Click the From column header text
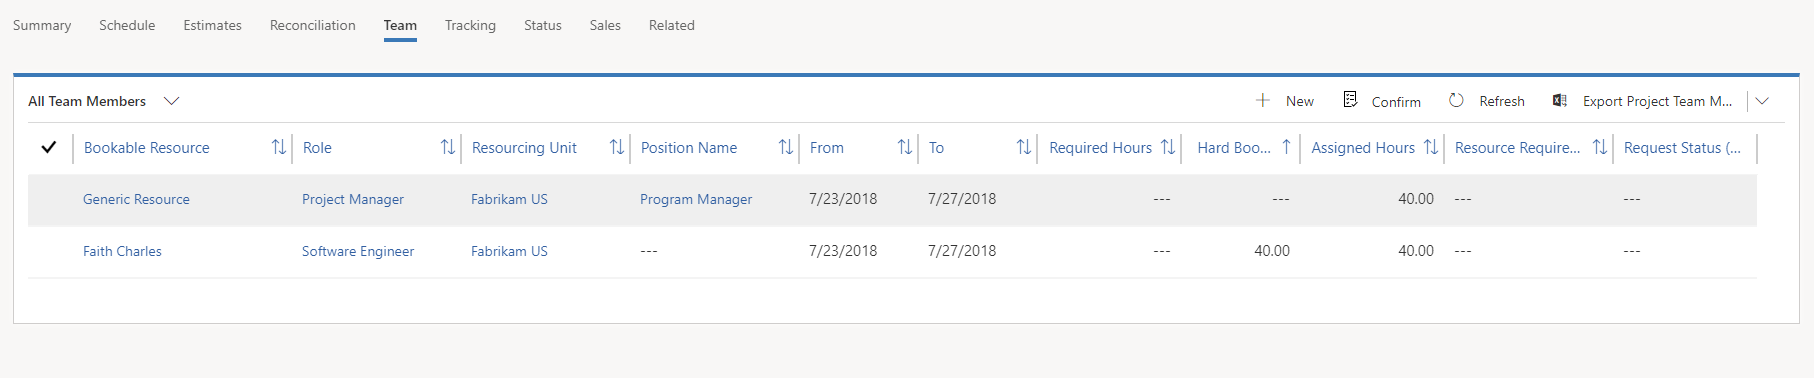Viewport: 1814px width, 378px height. 827,147
